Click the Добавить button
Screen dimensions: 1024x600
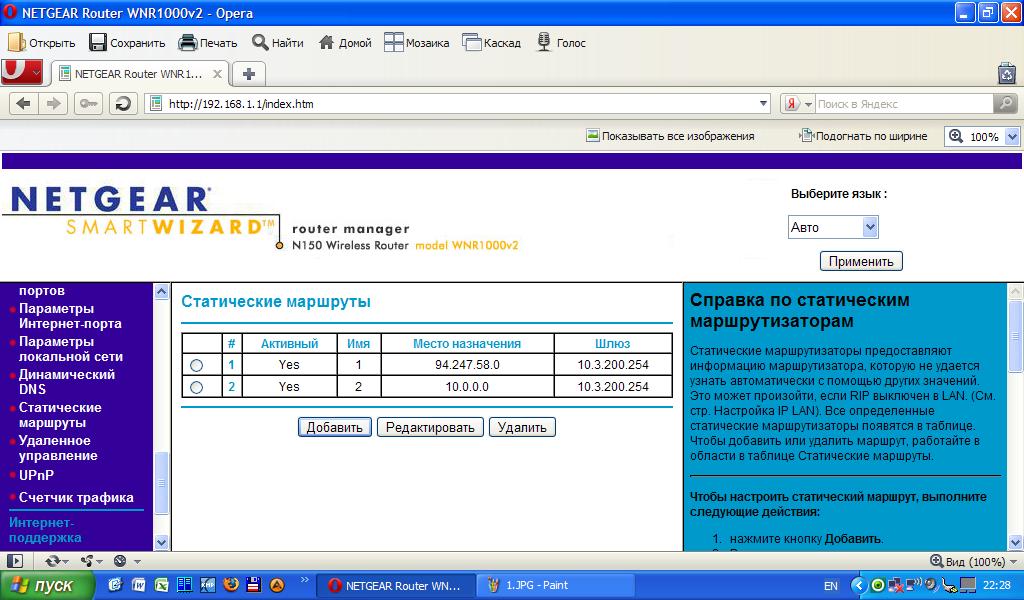[x=334, y=427]
